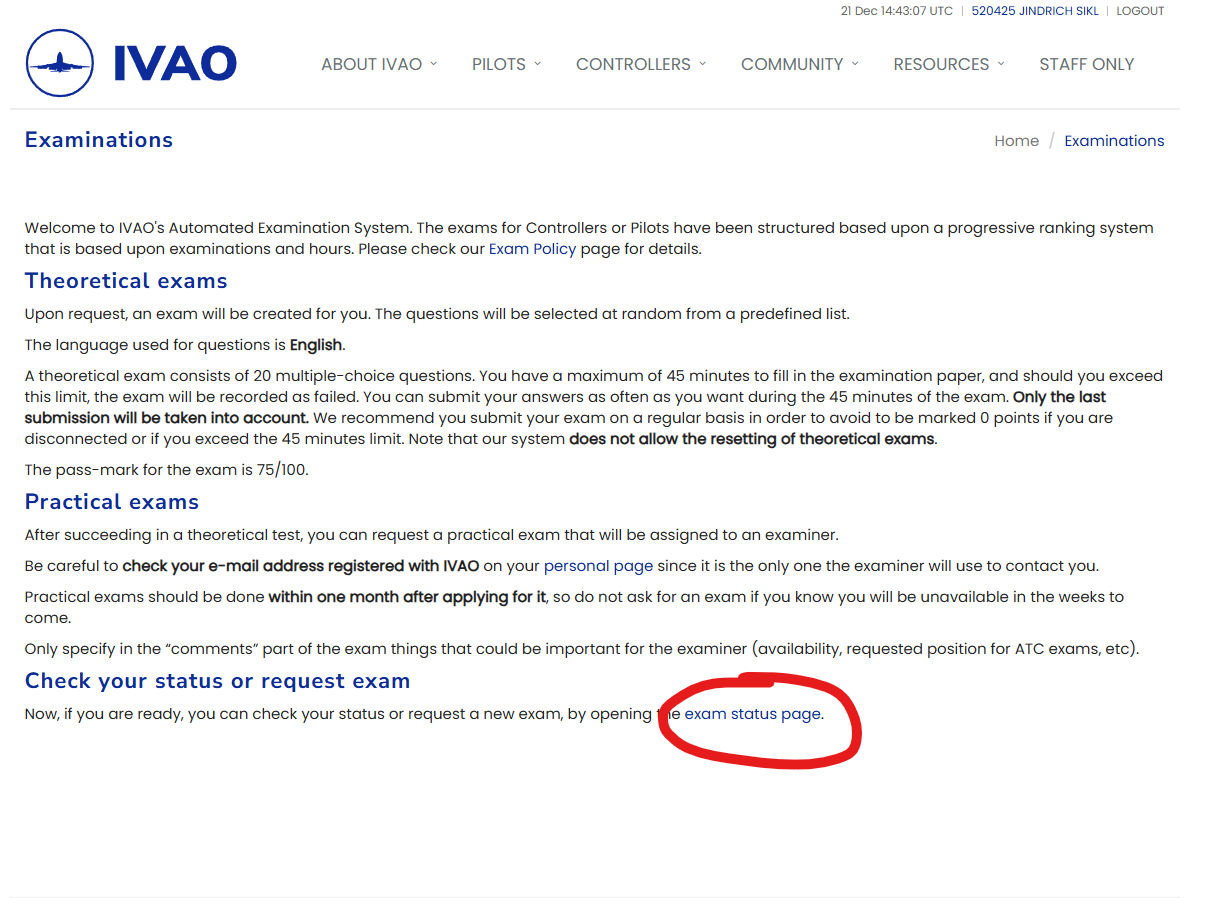Click the pass-mark 75/100 sentence
Viewport: 1206px width, 898px height.
[x=167, y=470]
